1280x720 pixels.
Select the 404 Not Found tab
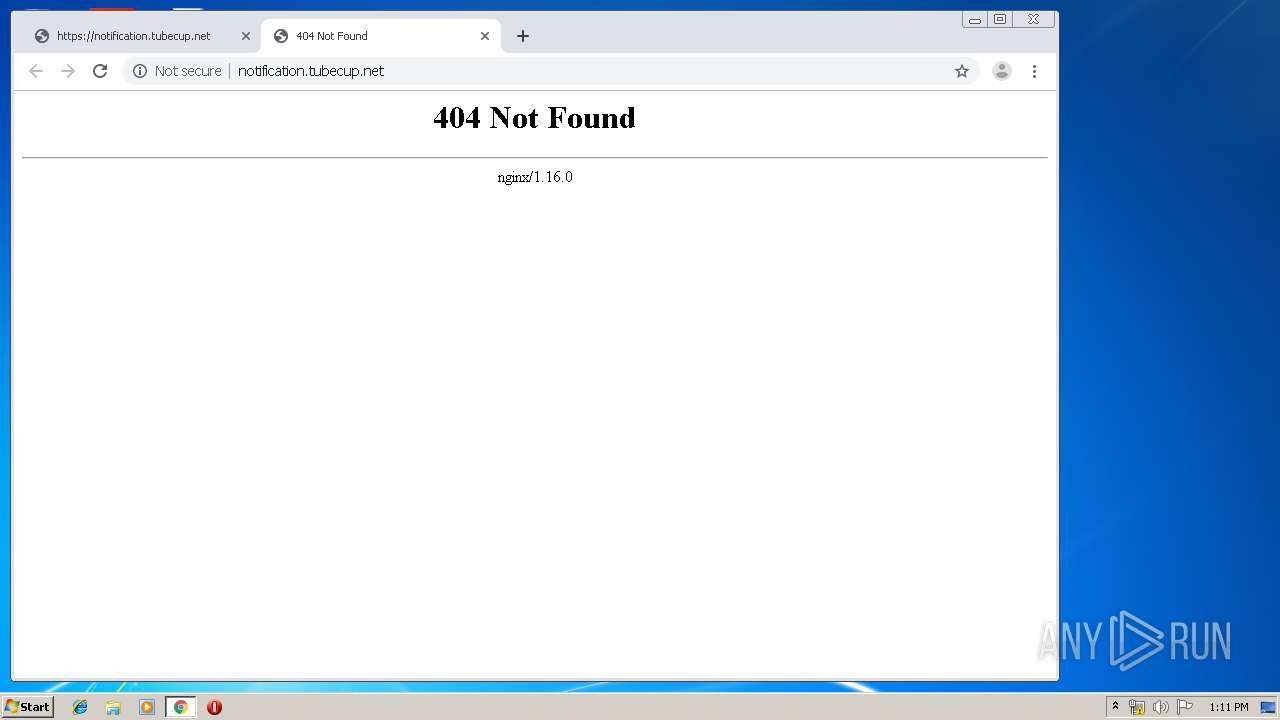point(380,36)
